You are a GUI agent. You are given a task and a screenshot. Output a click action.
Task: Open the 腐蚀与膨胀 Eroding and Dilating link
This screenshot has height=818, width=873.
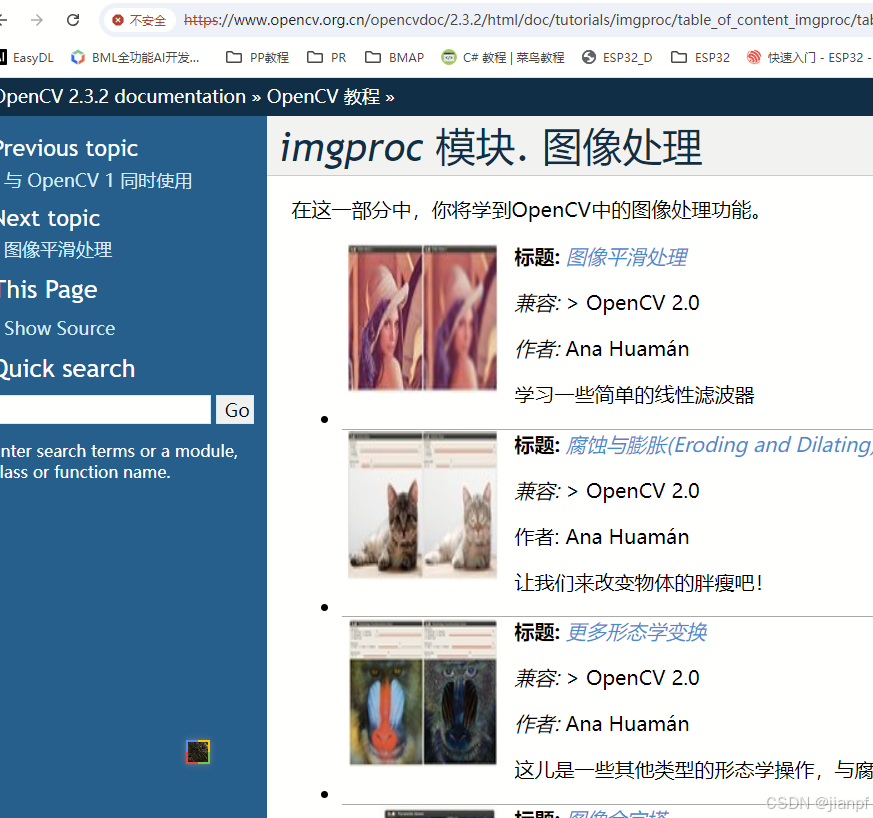[719, 445]
